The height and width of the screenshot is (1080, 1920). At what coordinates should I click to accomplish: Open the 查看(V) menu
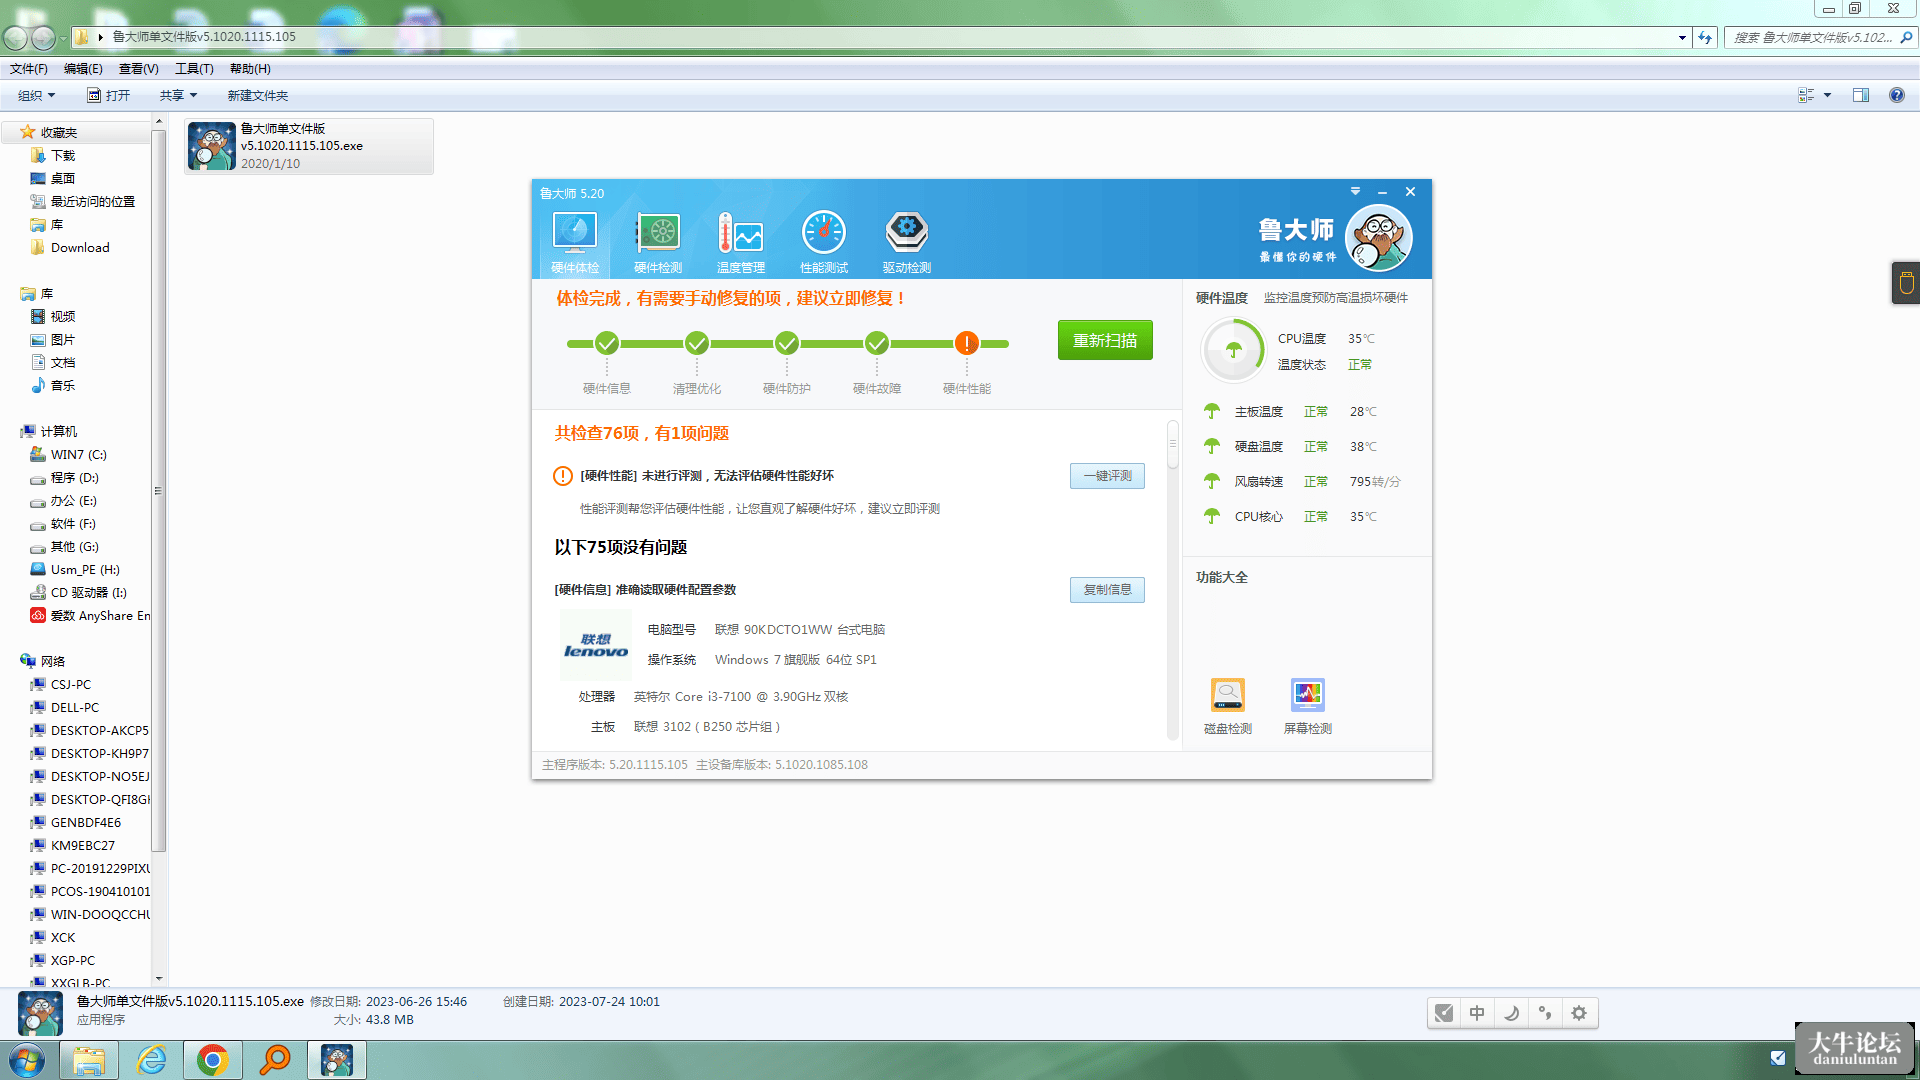[139, 69]
